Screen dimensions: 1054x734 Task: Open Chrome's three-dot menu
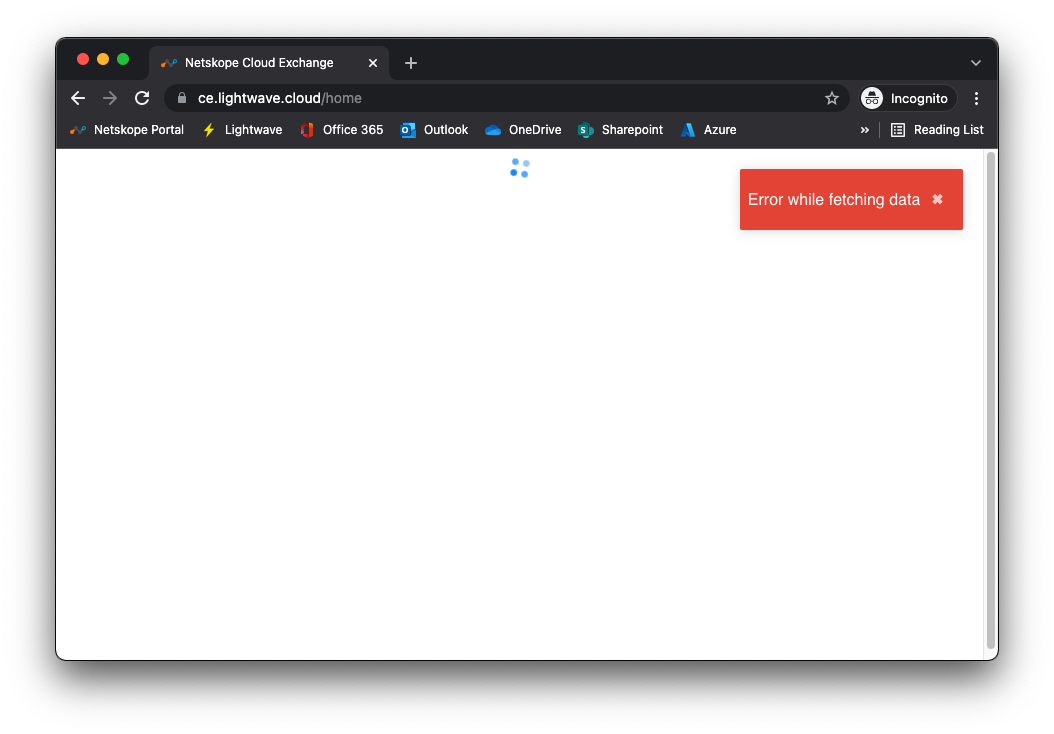[976, 98]
